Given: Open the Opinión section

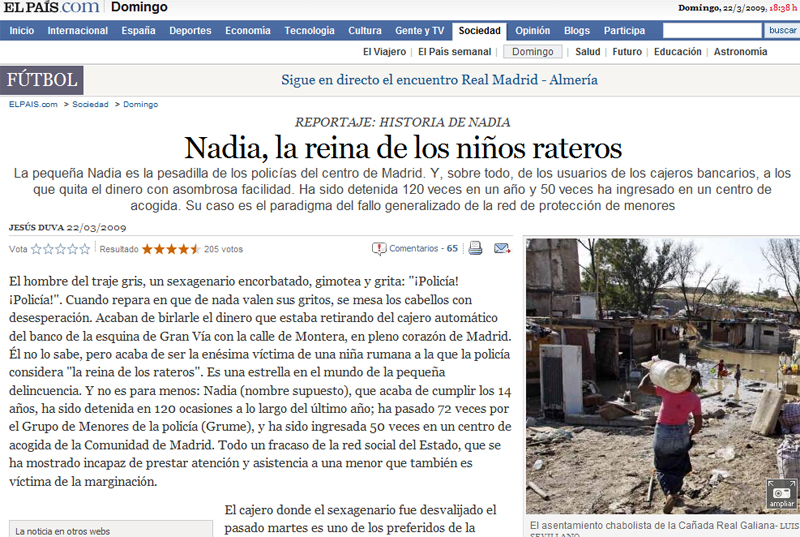Looking at the screenshot, I should coord(533,31).
